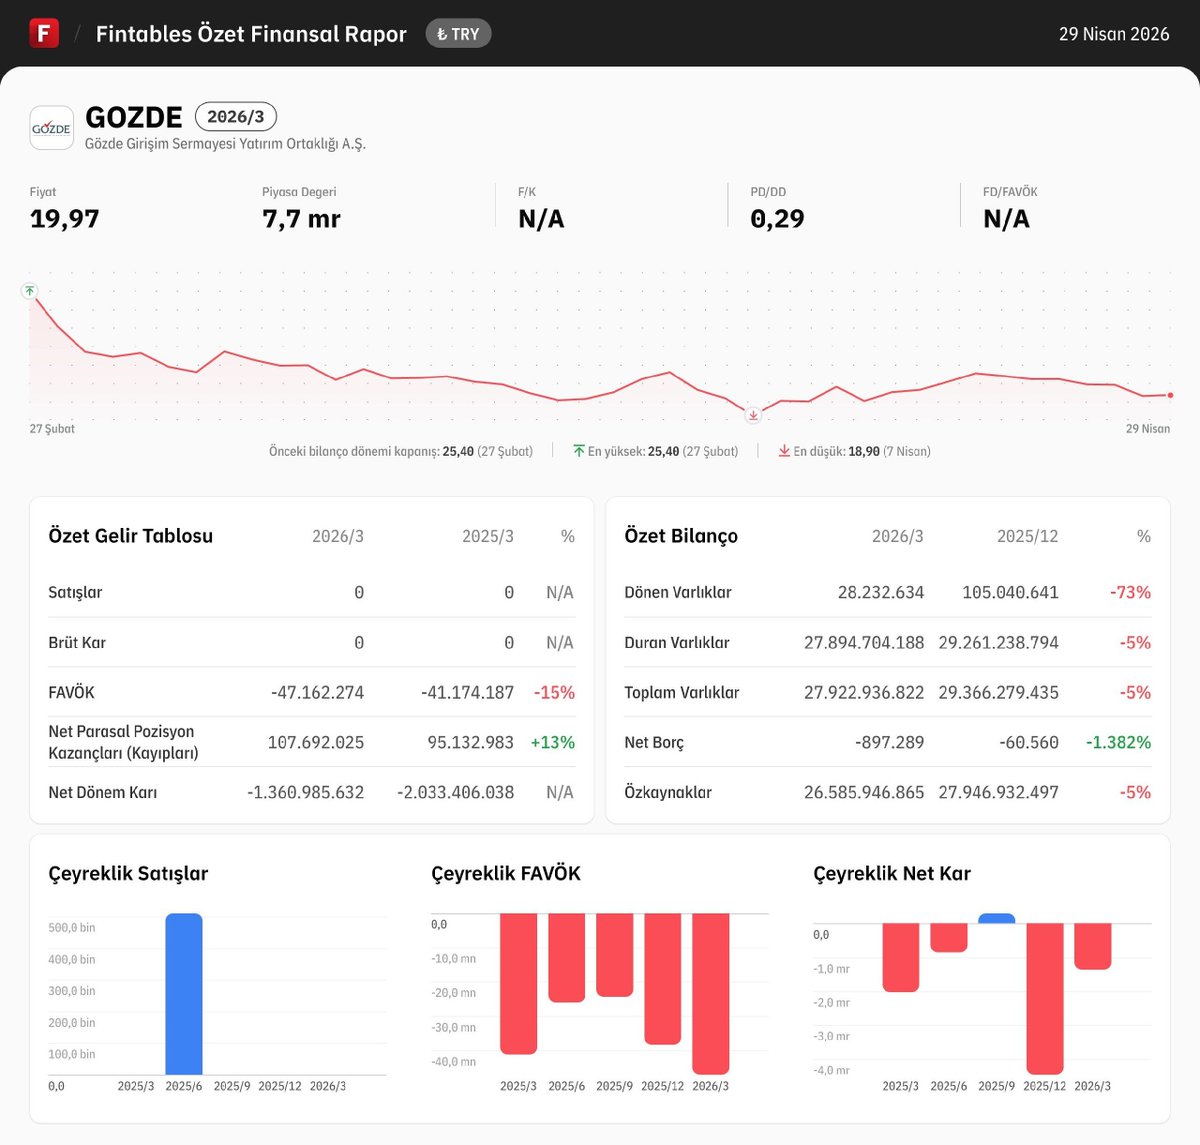Click the 29 Nisan 2026 date in header
The height and width of the screenshot is (1145, 1200).
(x=1114, y=34)
